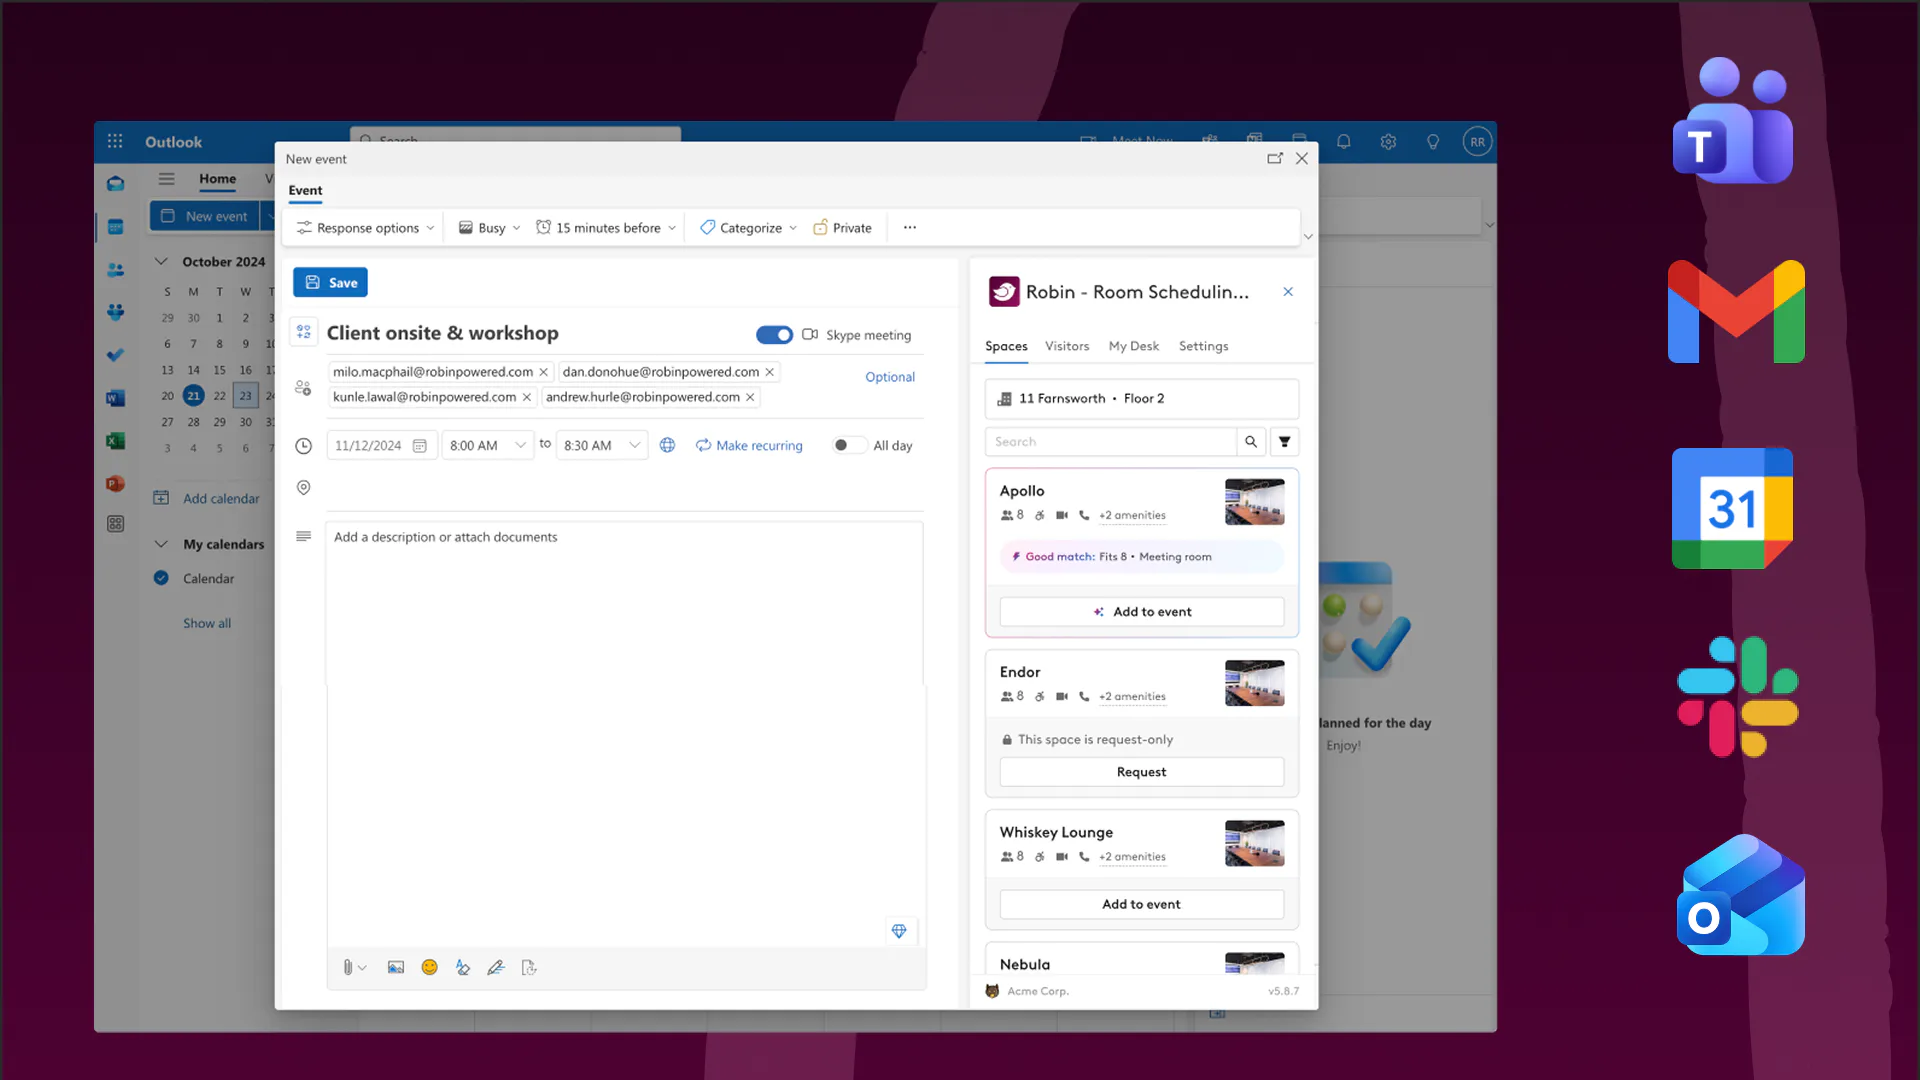Close the Robin Room Scheduling panel

1288,292
